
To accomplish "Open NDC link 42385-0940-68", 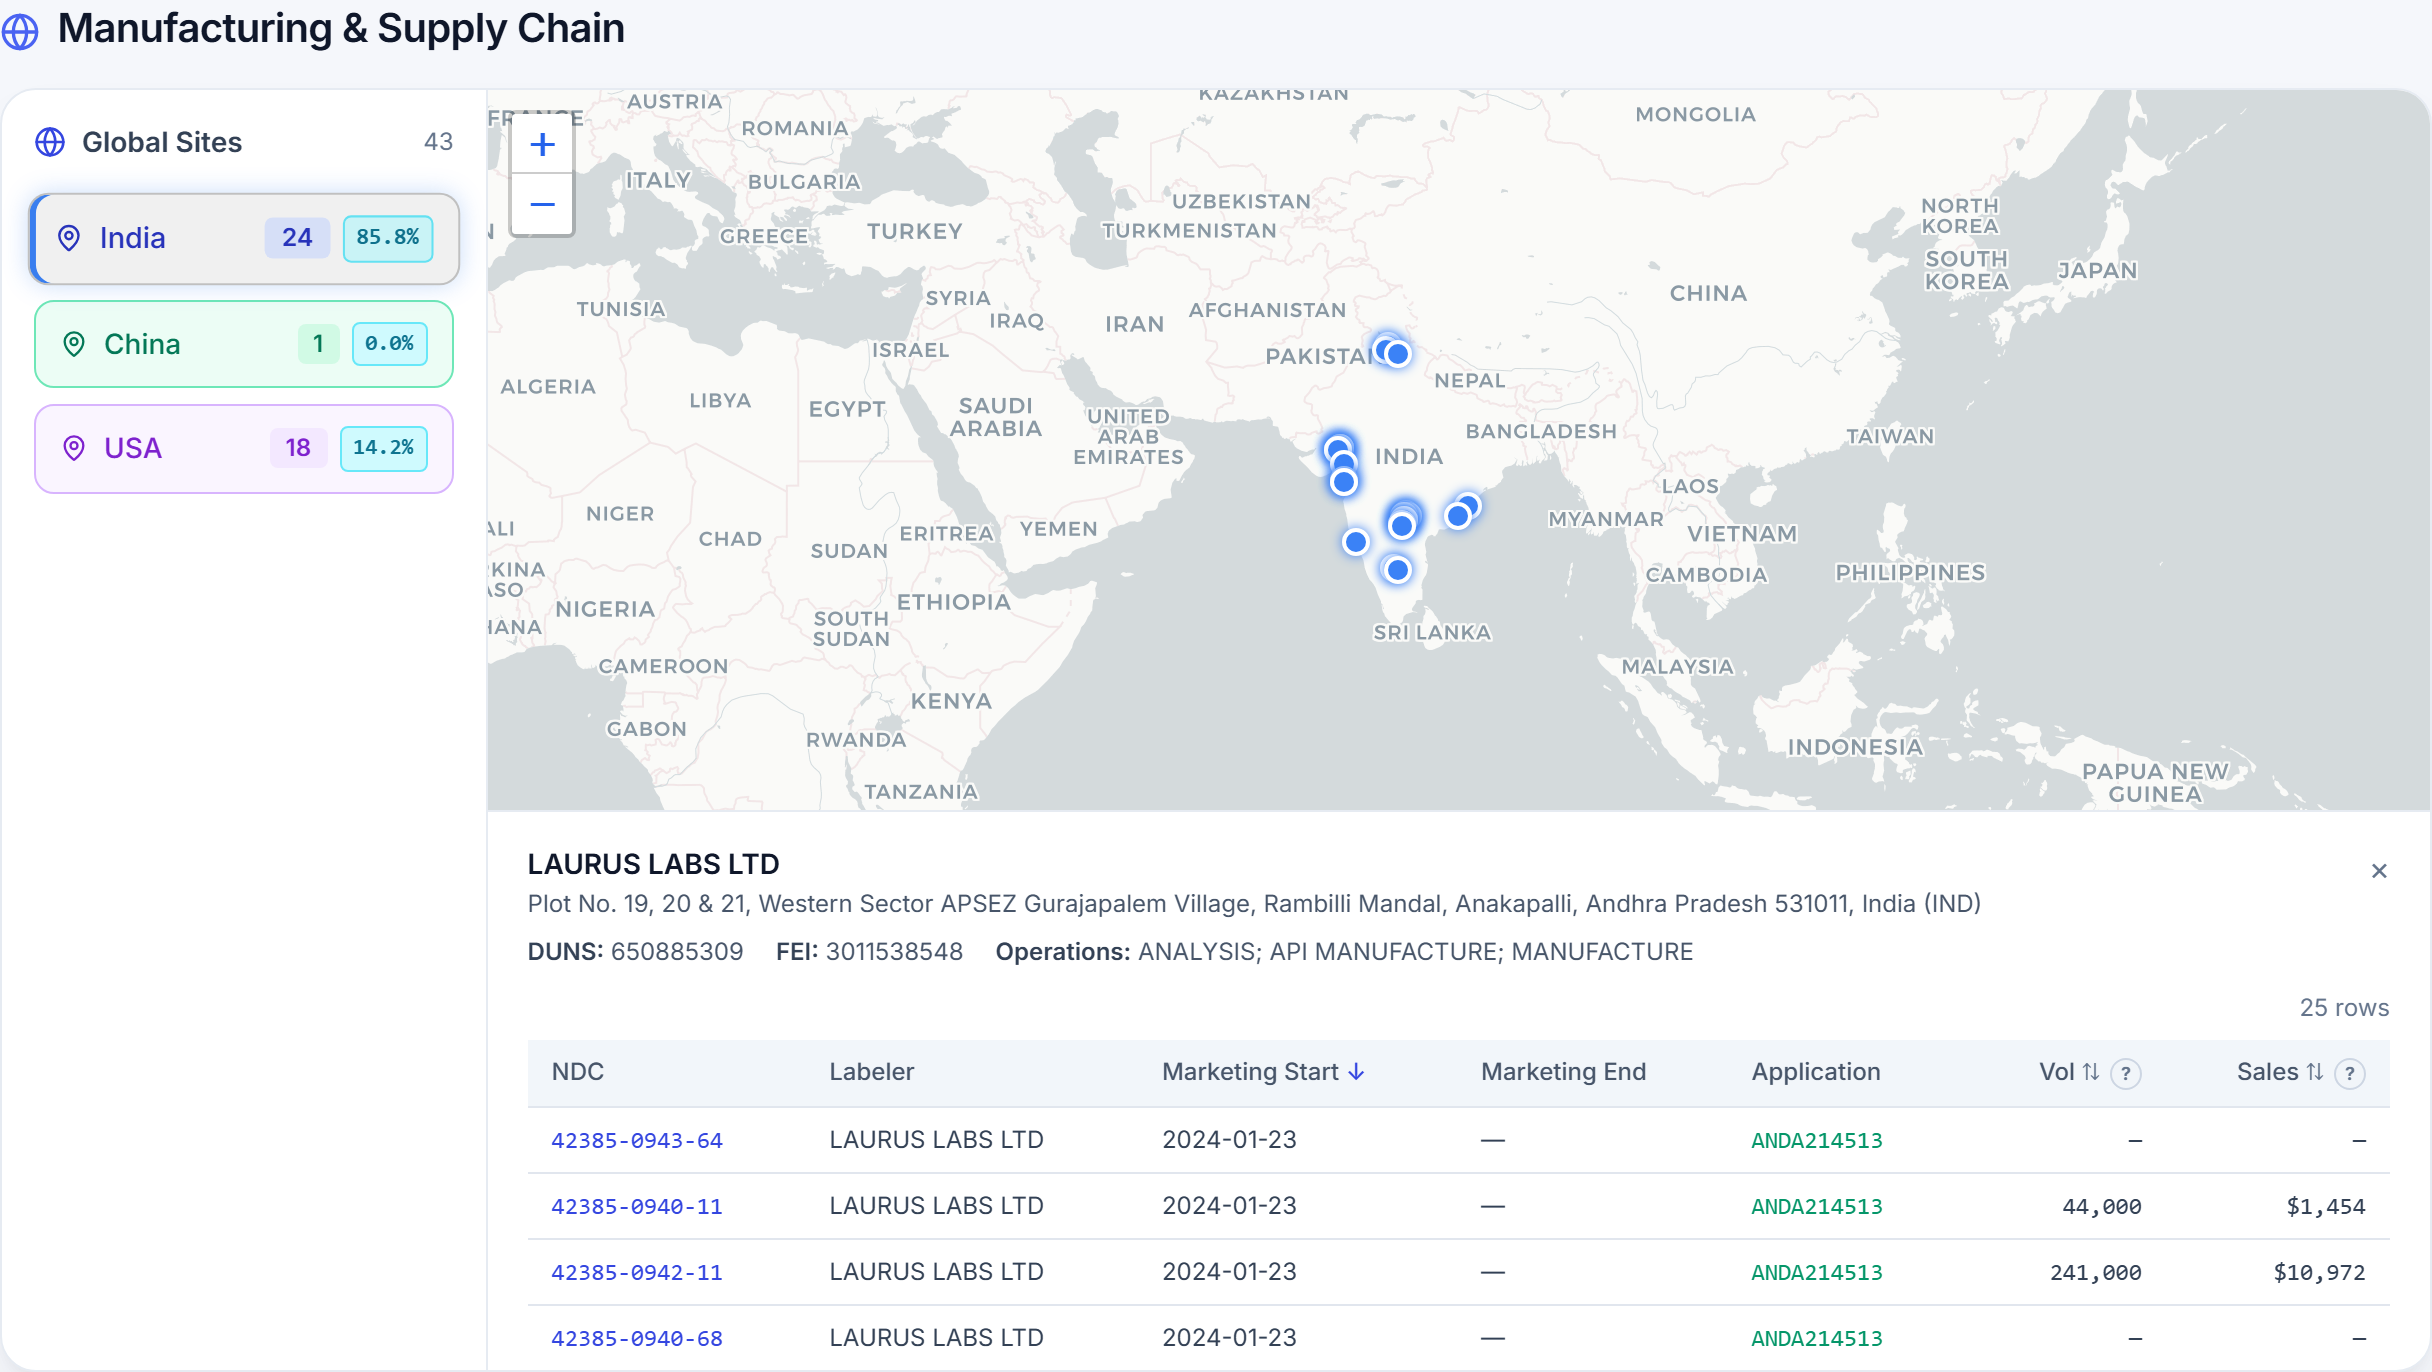I will coord(637,1338).
